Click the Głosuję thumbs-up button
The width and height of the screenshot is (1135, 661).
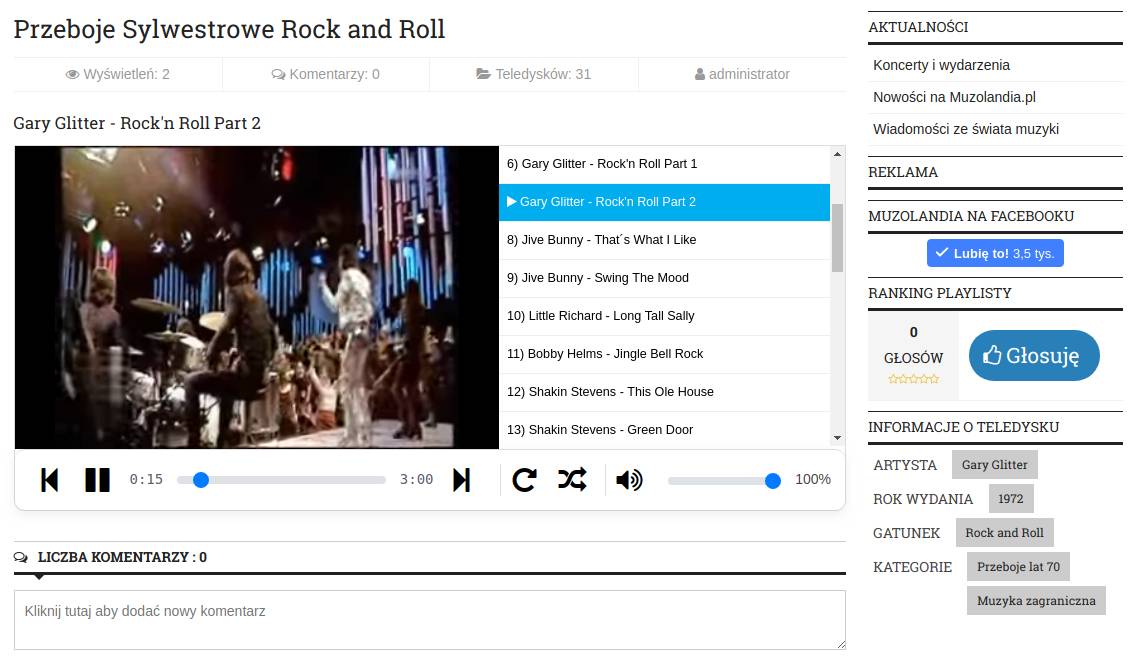pos(1033,355)
